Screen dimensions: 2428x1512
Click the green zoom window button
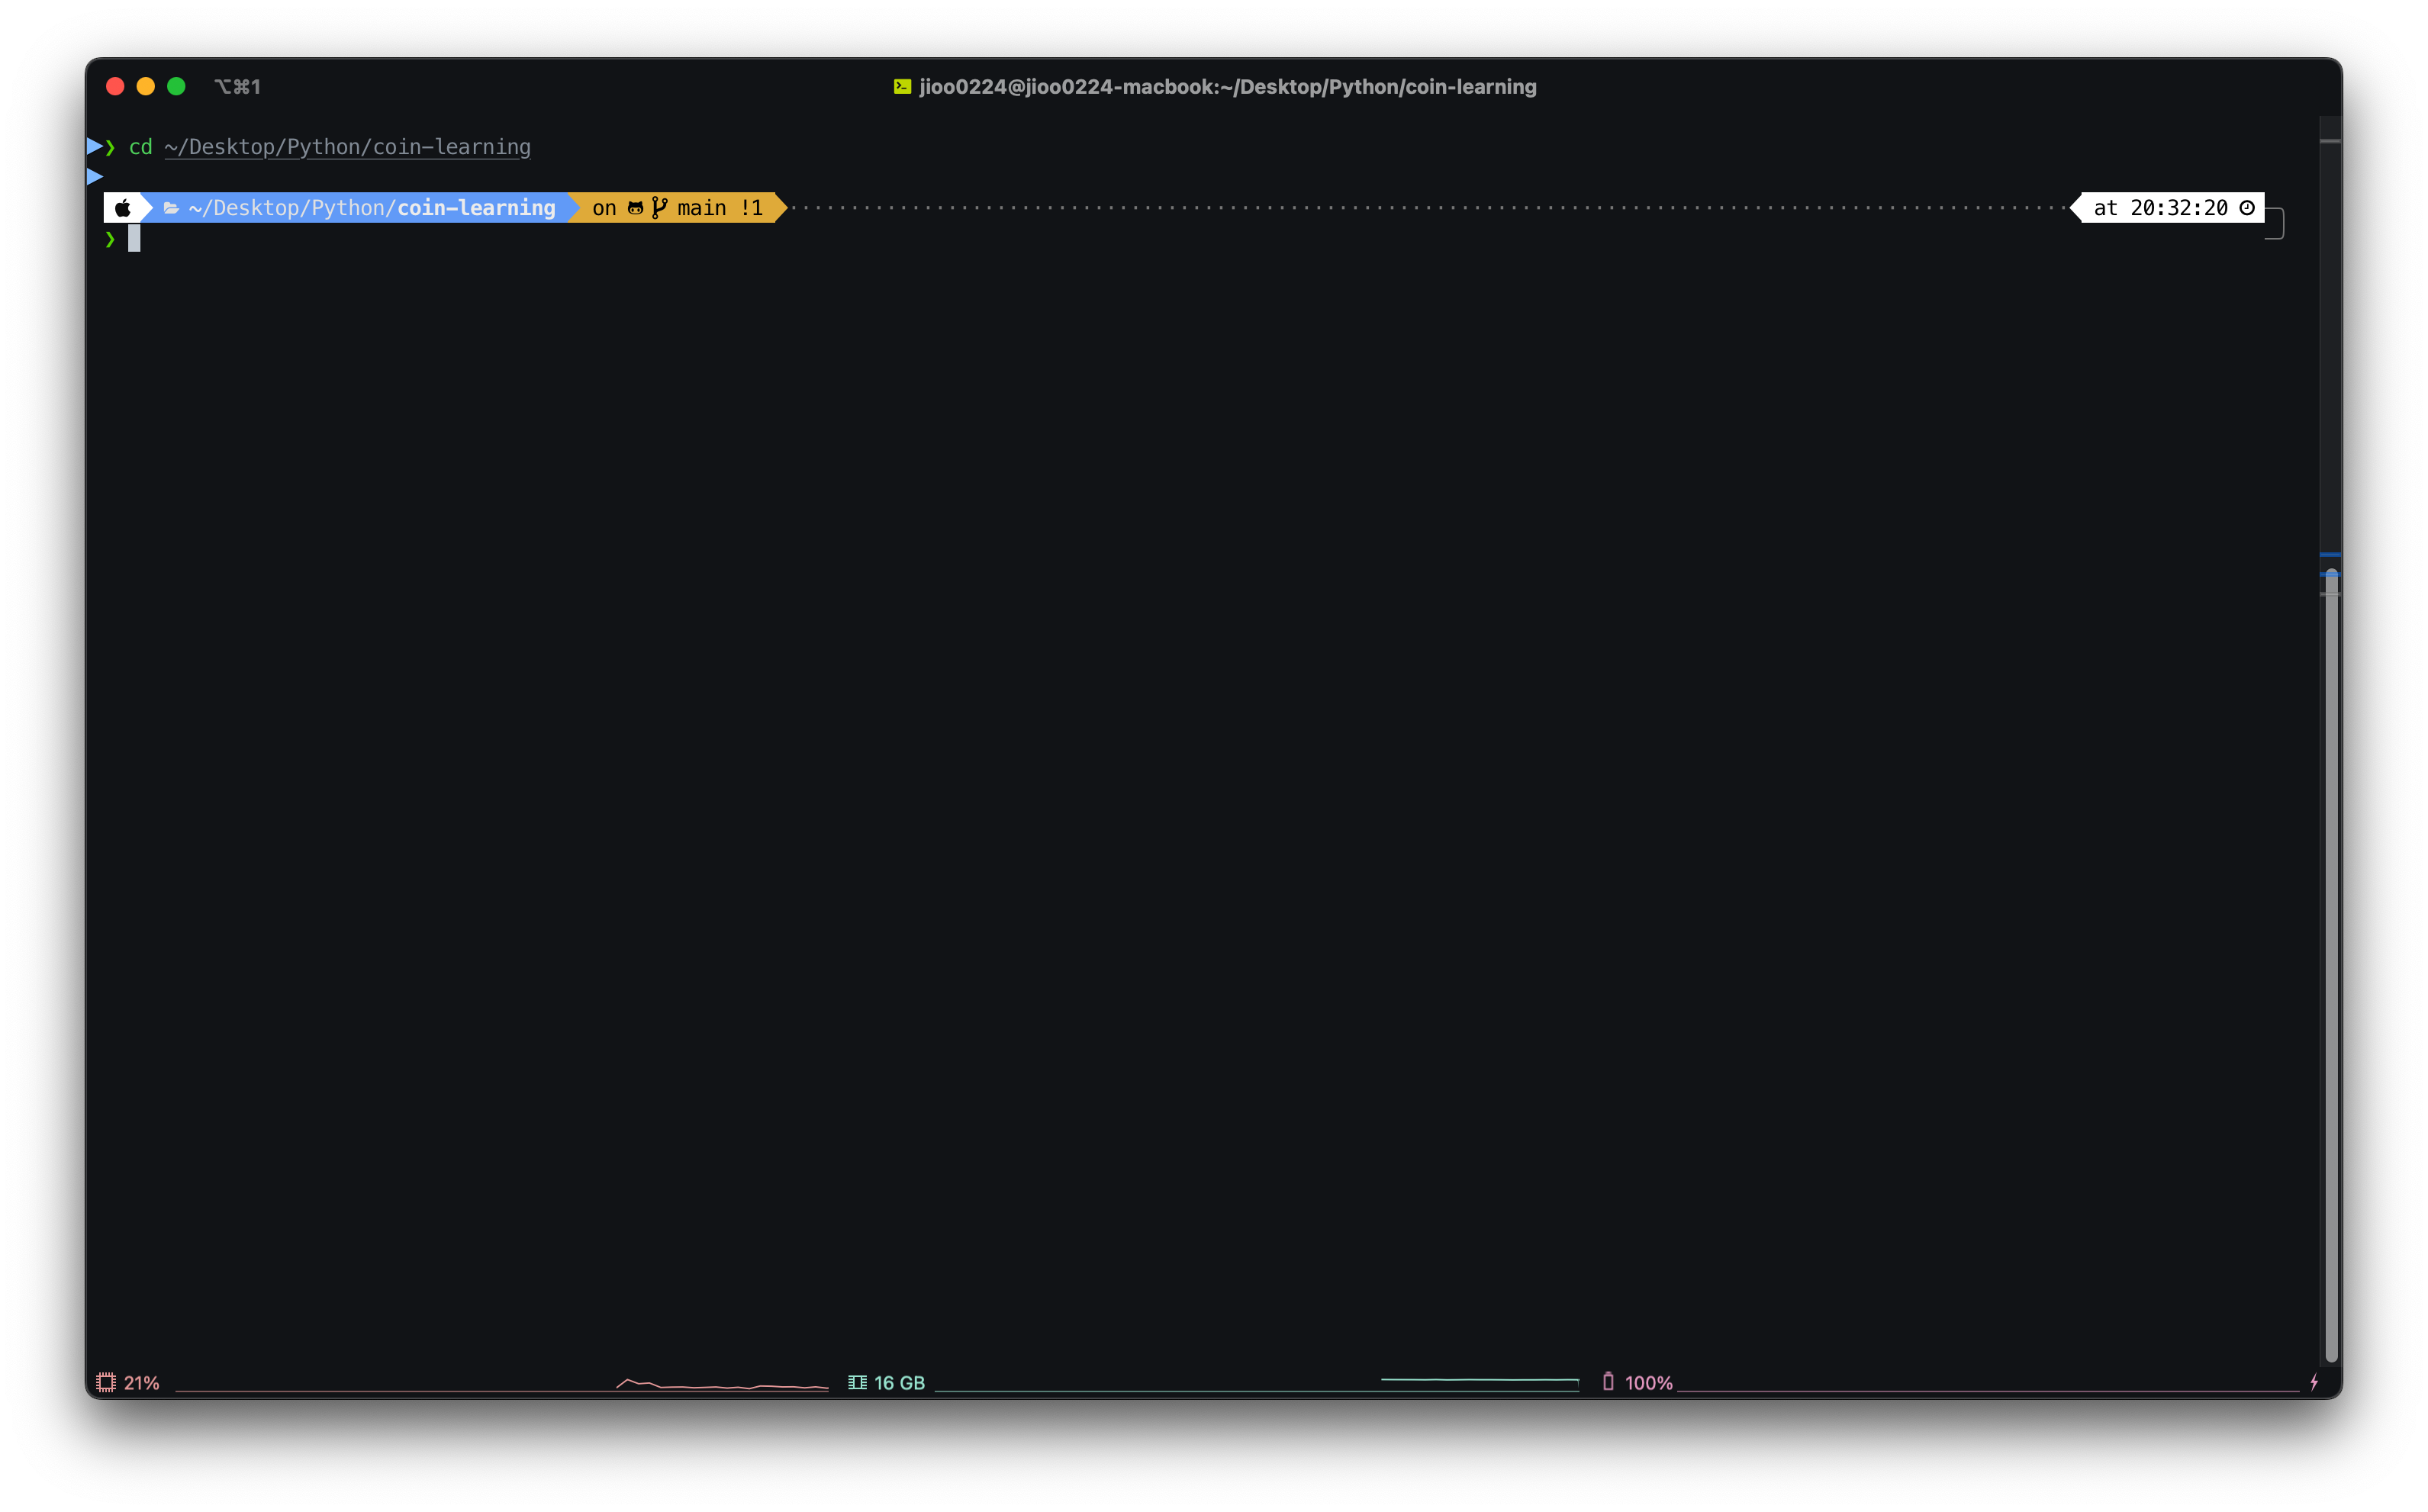[x=176, y=87]
